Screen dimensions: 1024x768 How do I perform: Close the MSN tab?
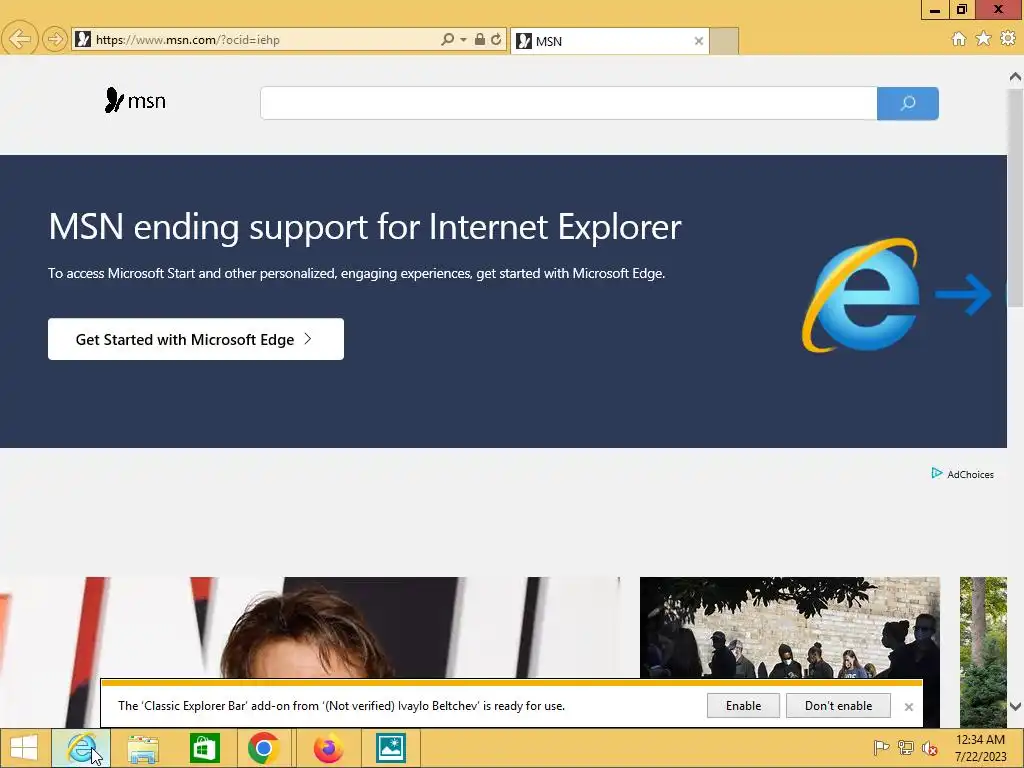click(699, 41)
